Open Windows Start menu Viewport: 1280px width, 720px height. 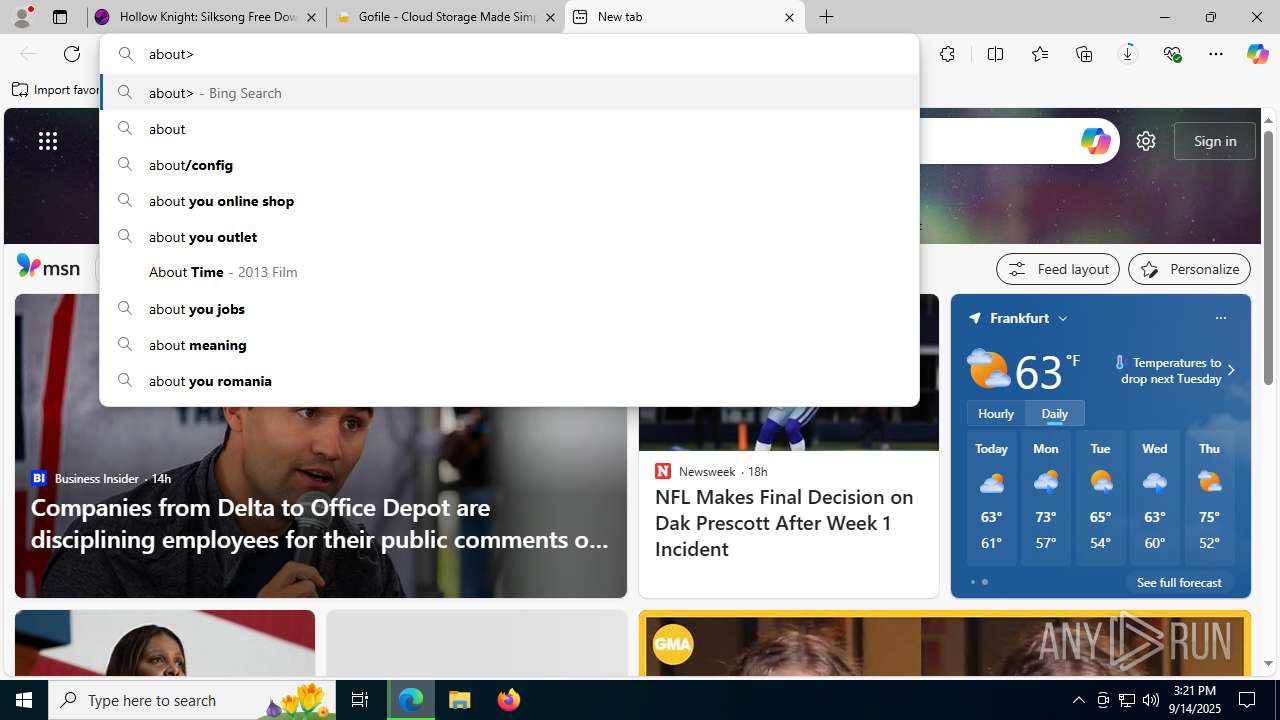pyautogui.click(x=24, y=700)
